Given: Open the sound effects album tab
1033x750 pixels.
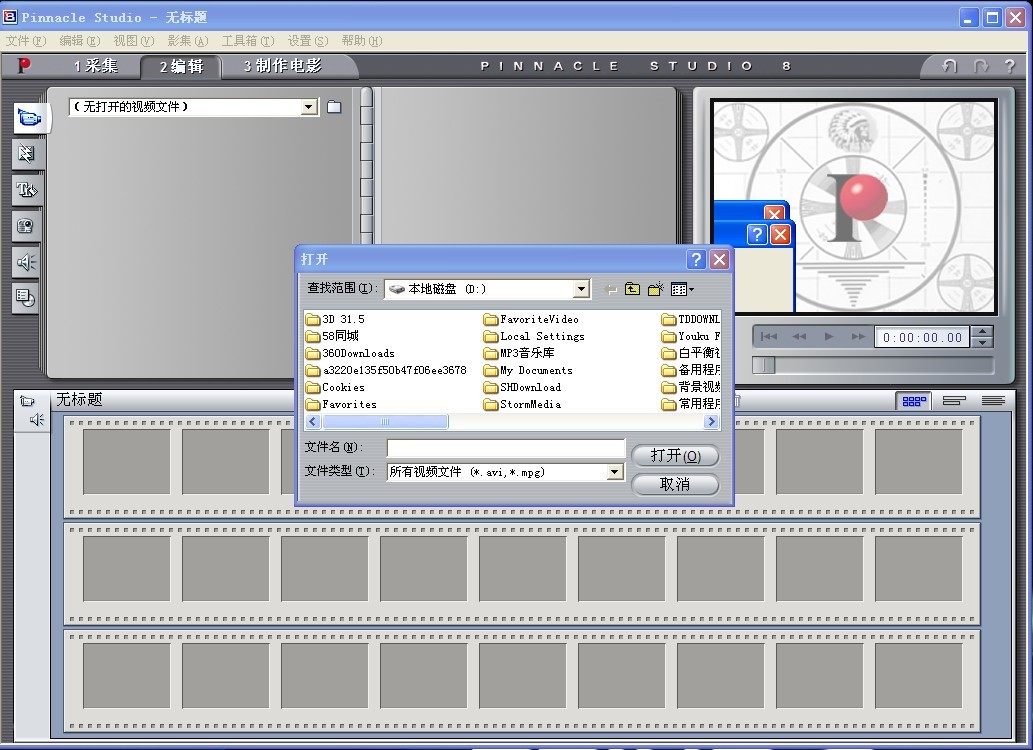Looking at the screenshot, I should (x=27, y=262).
